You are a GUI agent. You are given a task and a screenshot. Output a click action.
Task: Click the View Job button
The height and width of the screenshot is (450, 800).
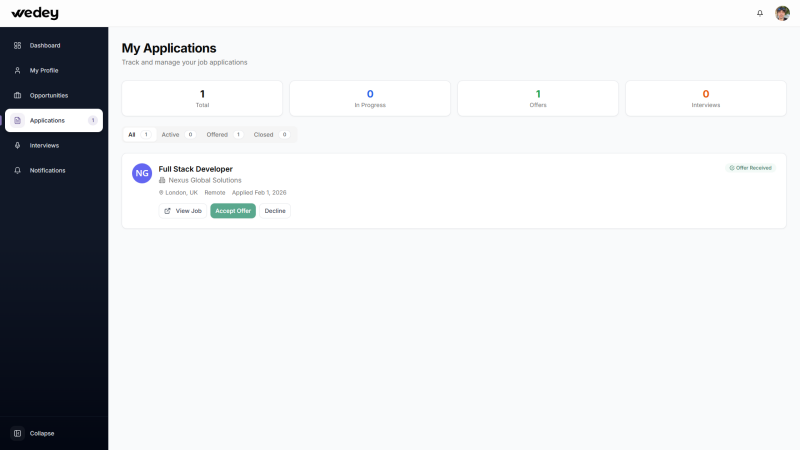coord(183,211)
